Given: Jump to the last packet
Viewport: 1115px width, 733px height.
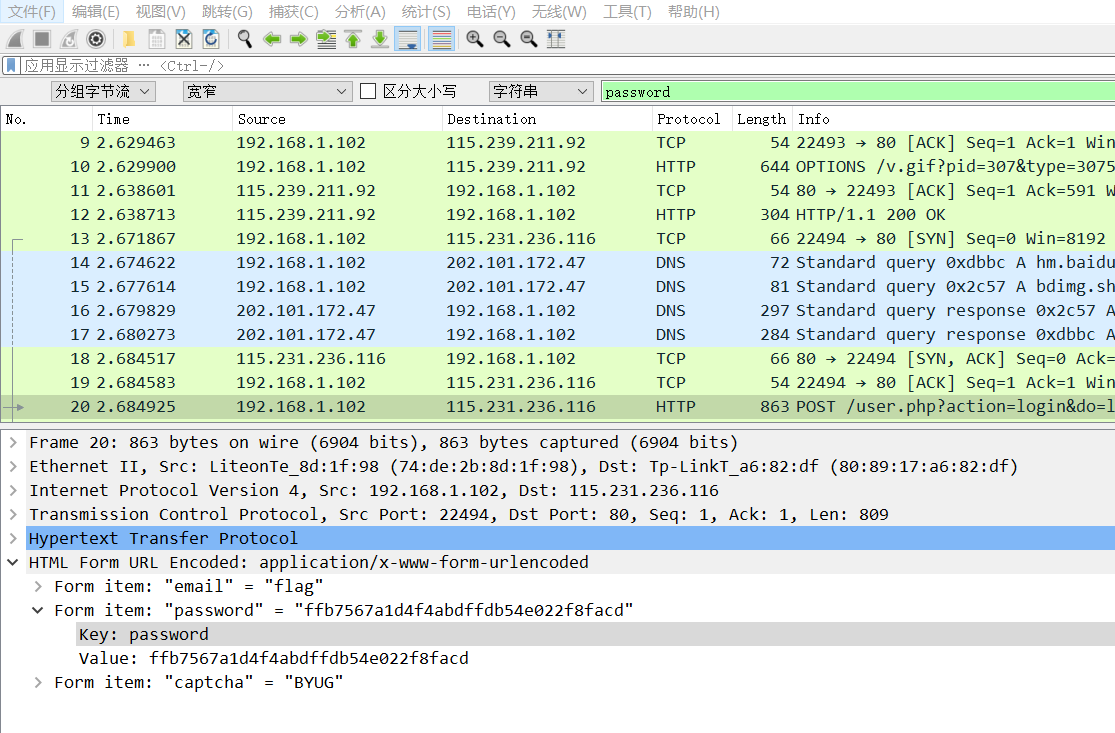Looking at the screenshot, I should coord(380,38).
